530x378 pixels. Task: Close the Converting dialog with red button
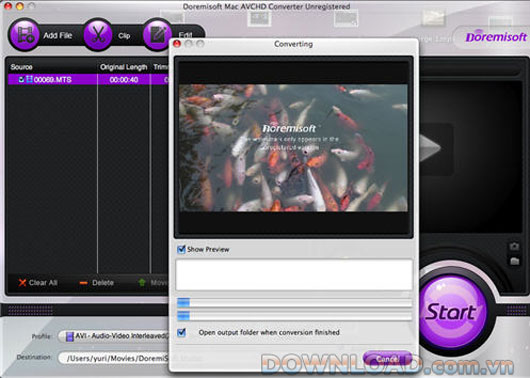click(177, 44)
